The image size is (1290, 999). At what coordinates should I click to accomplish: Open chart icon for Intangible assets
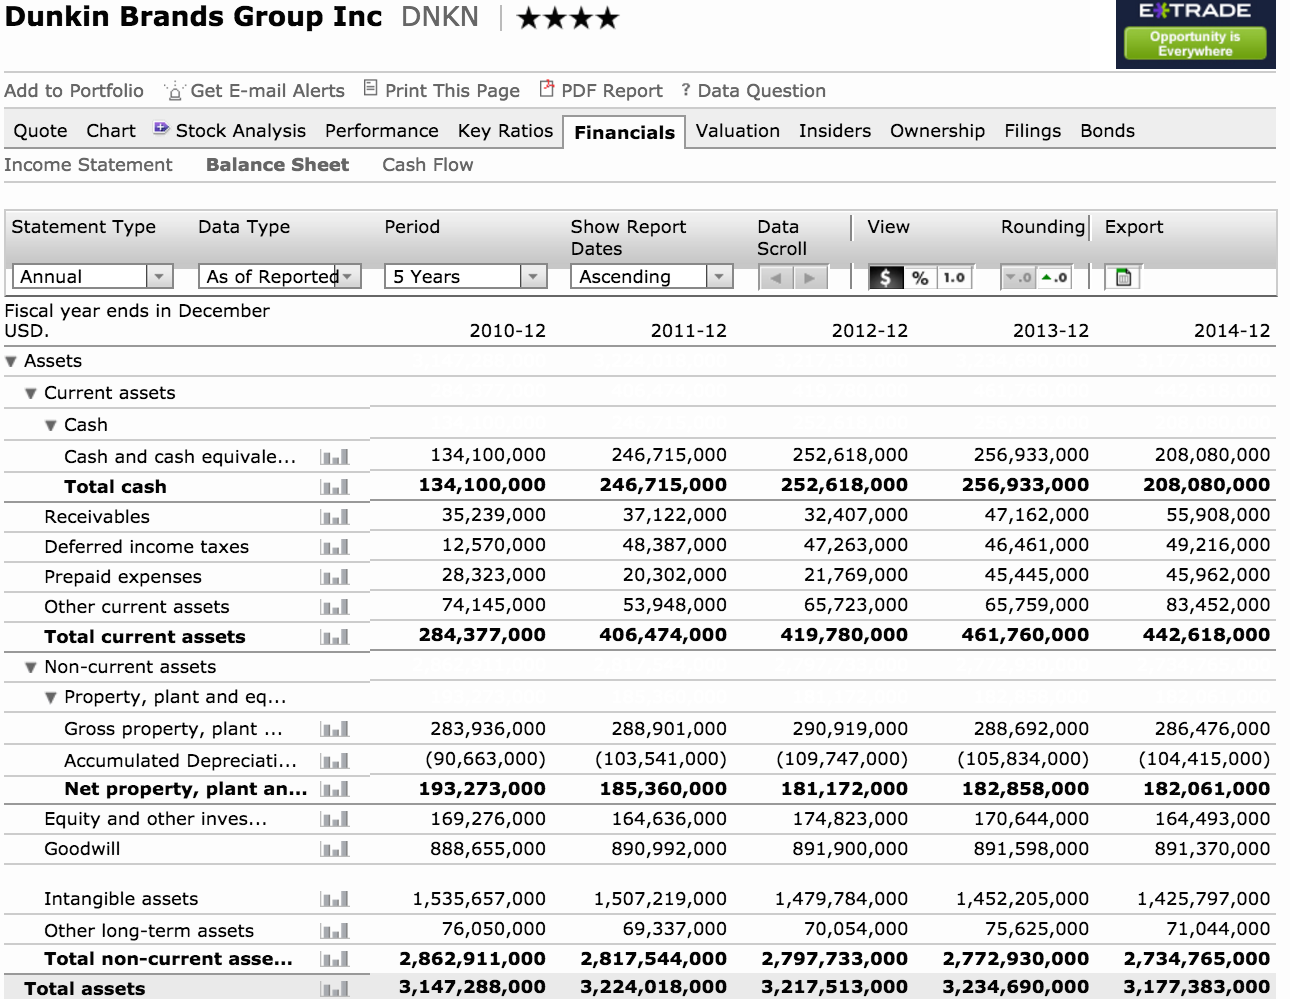[335, 899]
